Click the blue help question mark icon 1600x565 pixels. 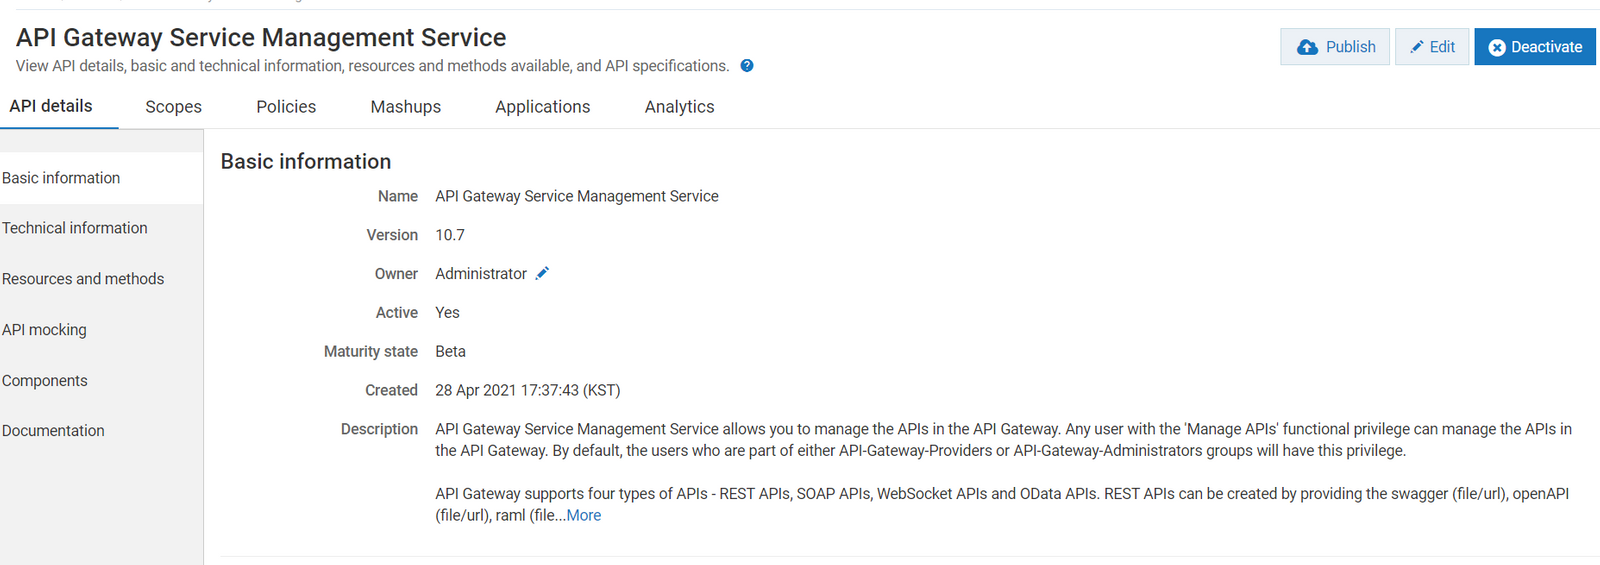pyautogui.click(x=747, y=66)
